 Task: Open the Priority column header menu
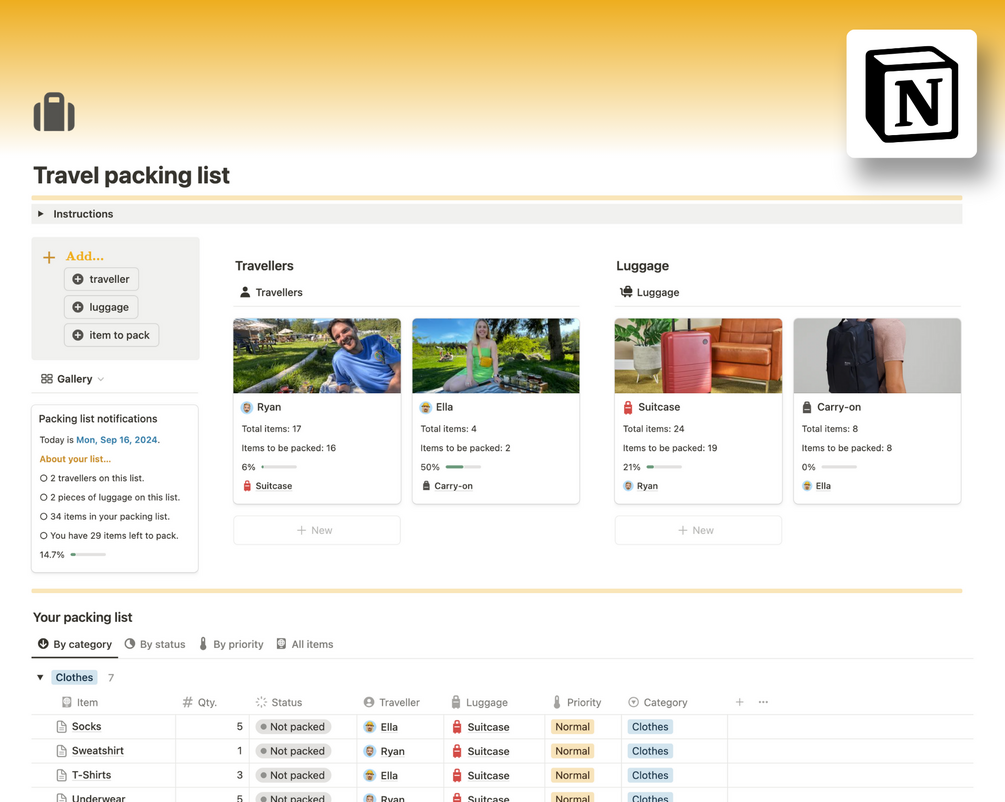pos(576,703)
